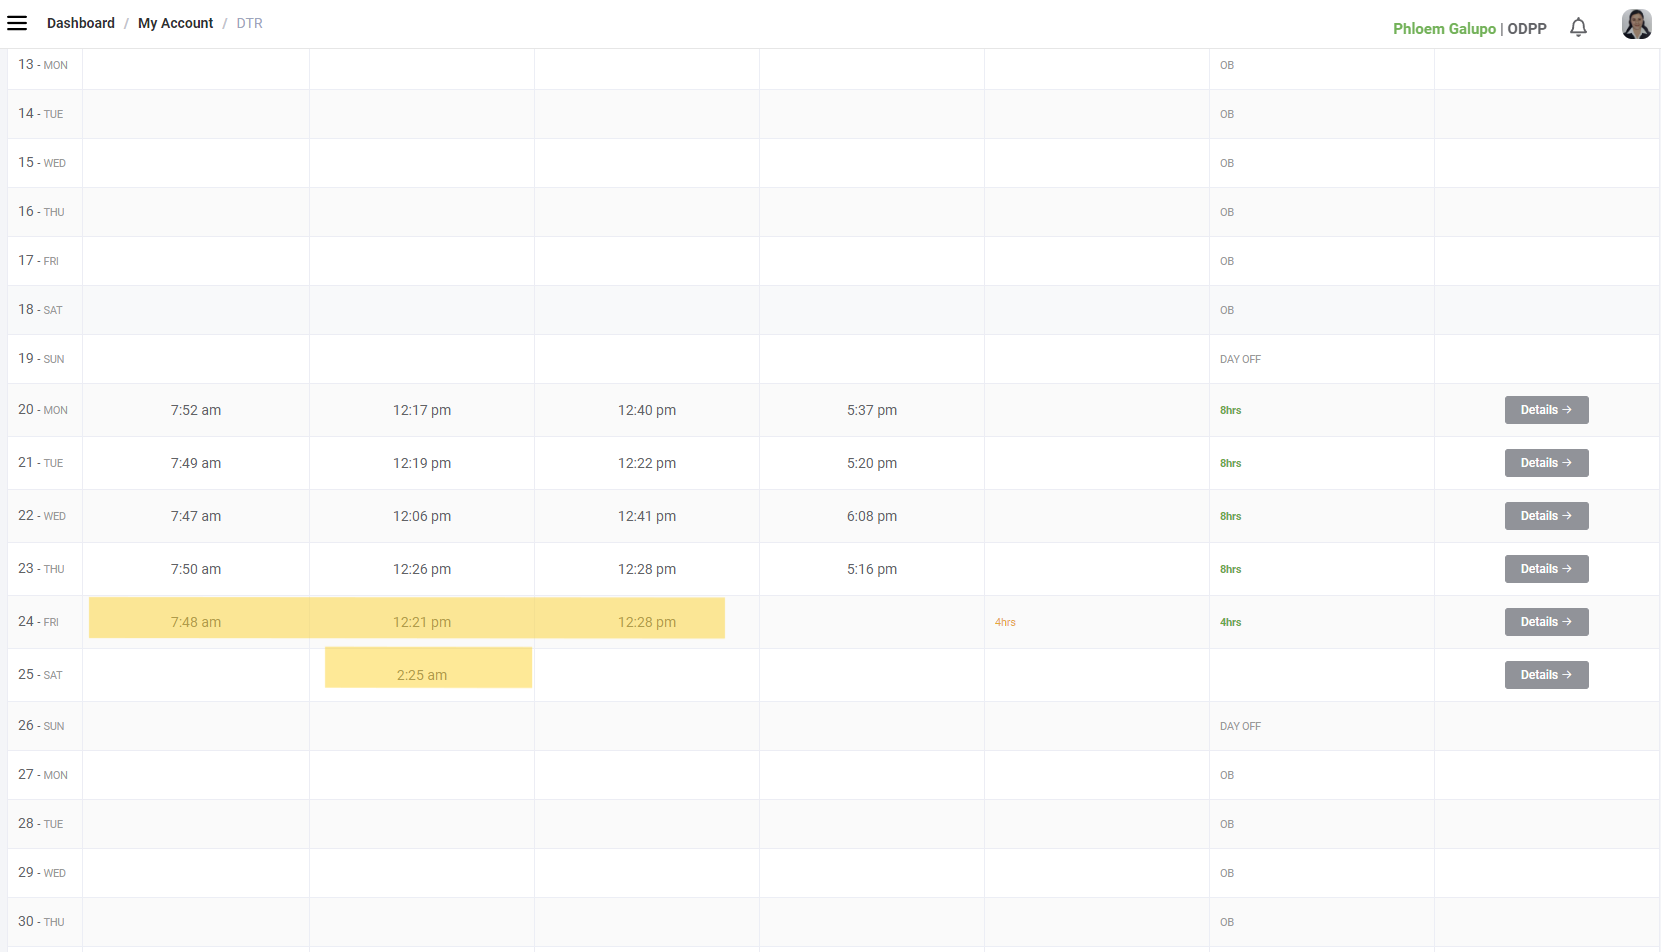
Task: View Details for 24 Friday
Action: (x=1546, y=622)
